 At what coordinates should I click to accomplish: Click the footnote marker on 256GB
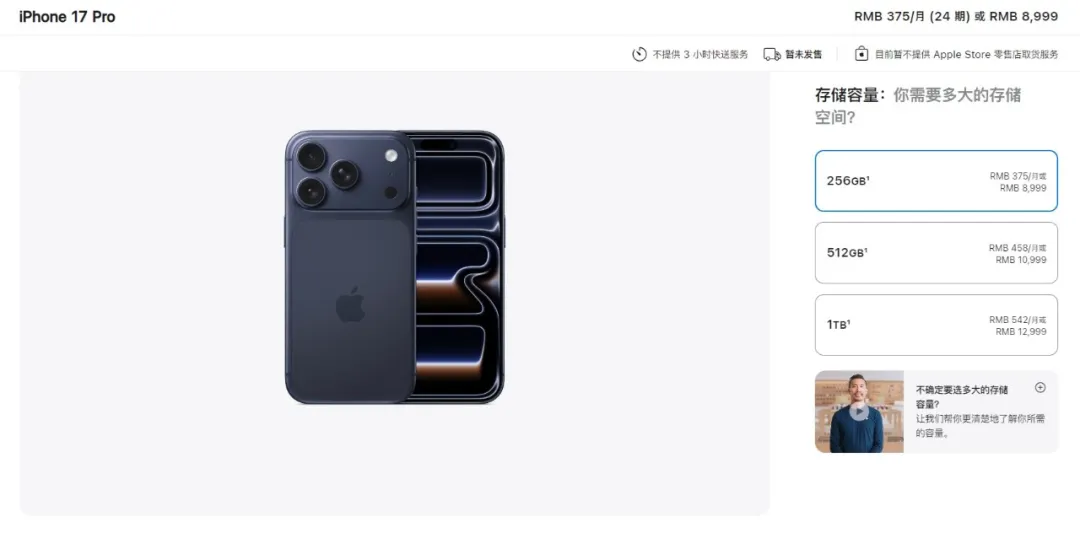[868, 178]
